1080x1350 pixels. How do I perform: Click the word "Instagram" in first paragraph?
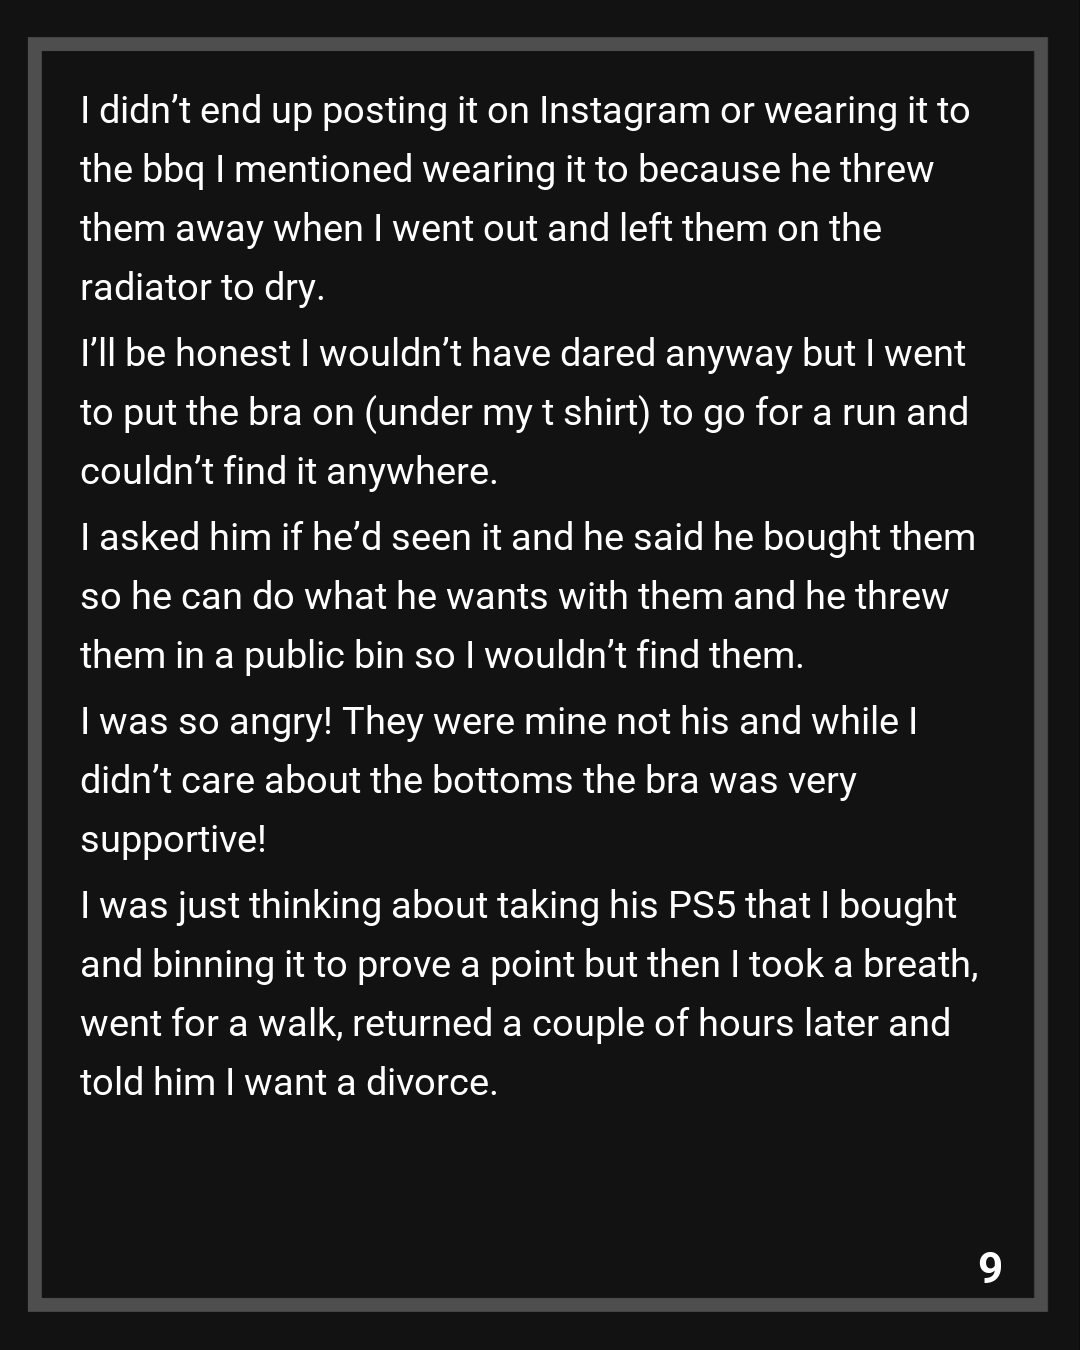[624, 110]
